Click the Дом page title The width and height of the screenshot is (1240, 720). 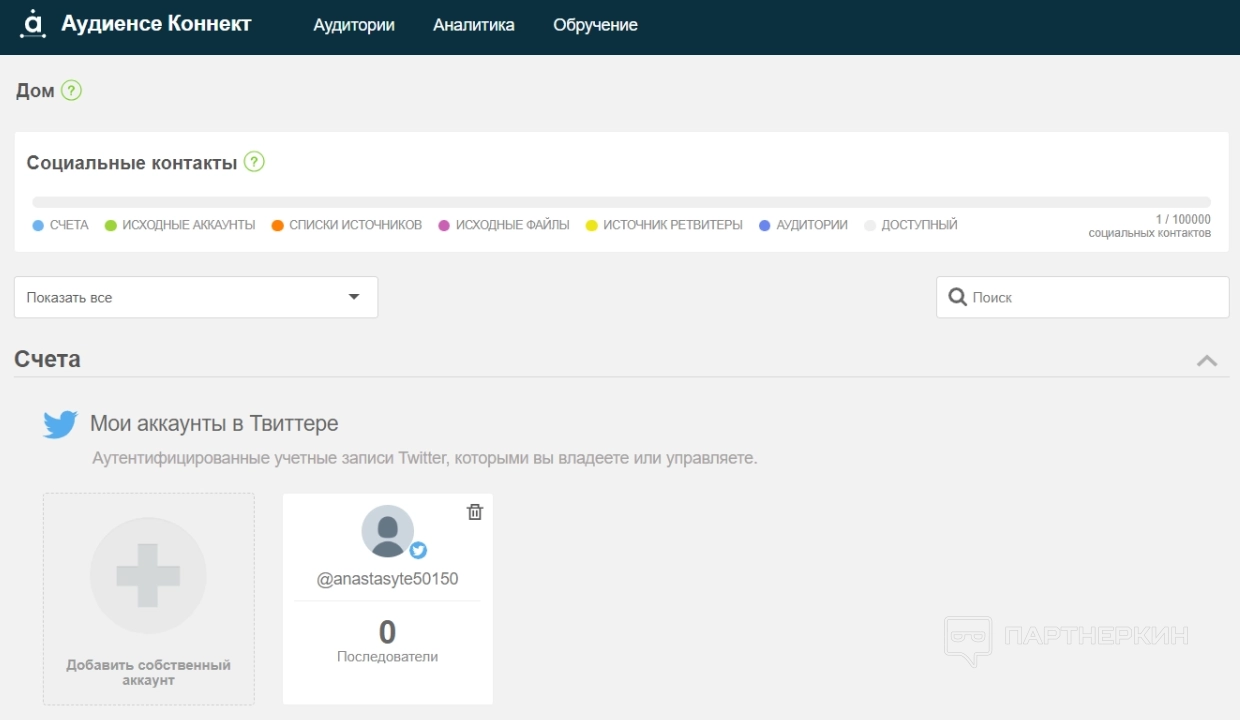(x=35, y=91)
